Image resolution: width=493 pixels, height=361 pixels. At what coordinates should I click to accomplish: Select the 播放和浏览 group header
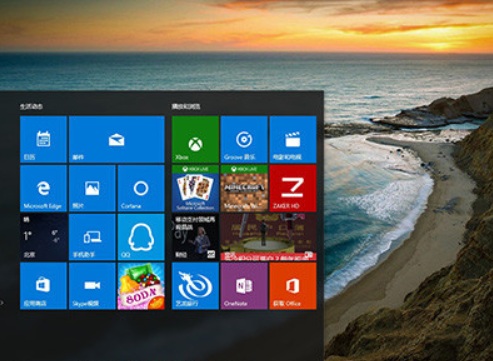(186, 107)
